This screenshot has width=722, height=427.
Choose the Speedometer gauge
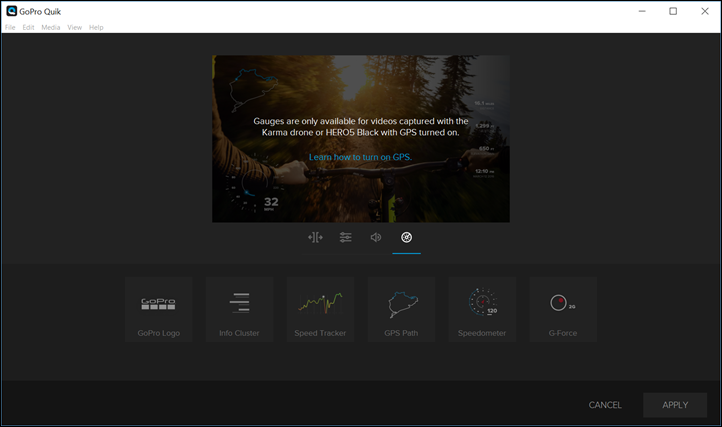tap(482, 310)
